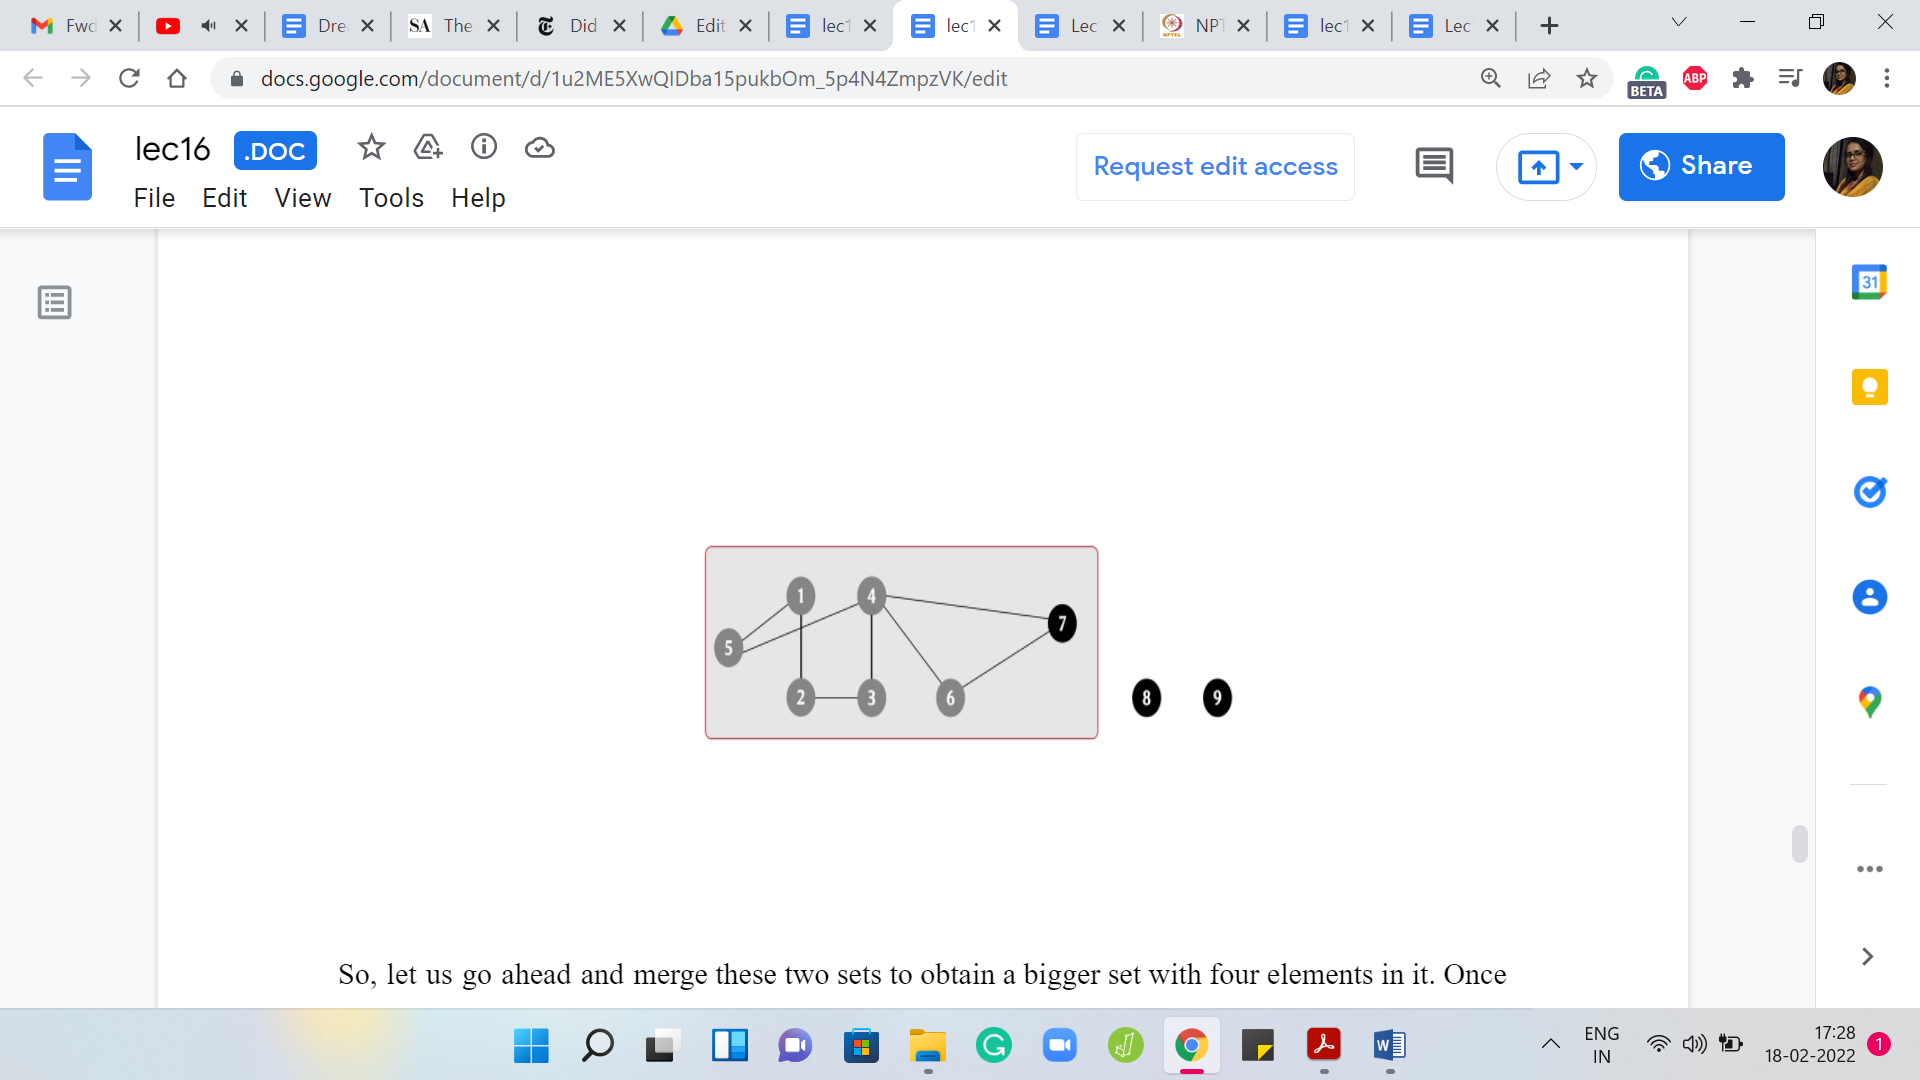Screen dimensions: 1920x1080
Task: Open document details info icon
Action: 484,148
